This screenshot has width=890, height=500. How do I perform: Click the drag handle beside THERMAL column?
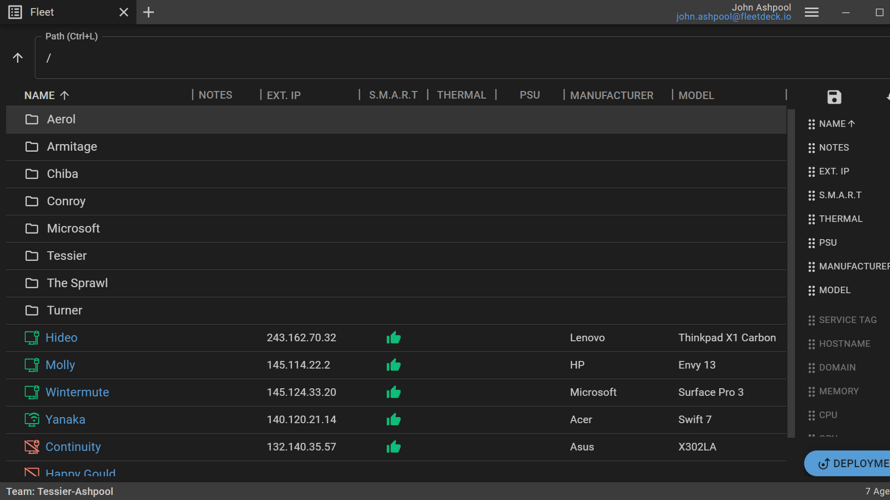pos(811,219)
